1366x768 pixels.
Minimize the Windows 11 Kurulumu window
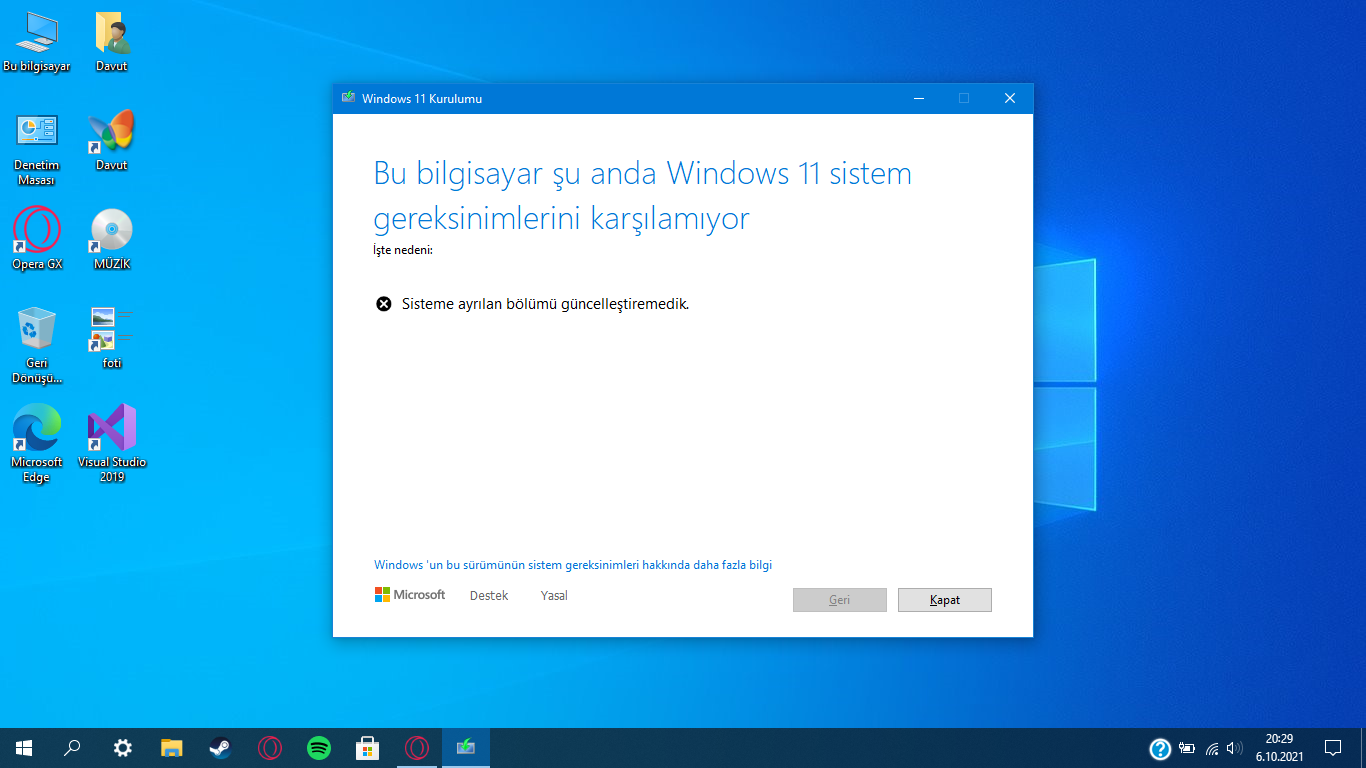click(x=919, y=98)
